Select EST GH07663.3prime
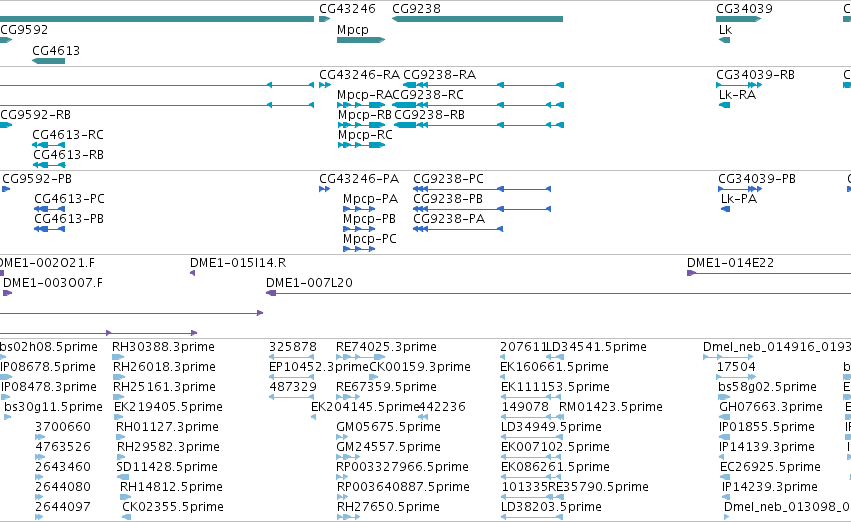 coord(771,408)
